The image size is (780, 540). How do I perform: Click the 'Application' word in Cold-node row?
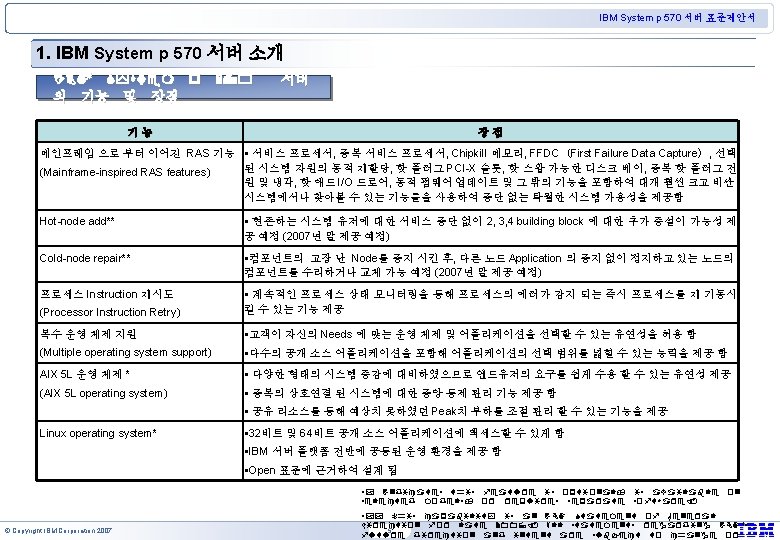tap(535, 259)
